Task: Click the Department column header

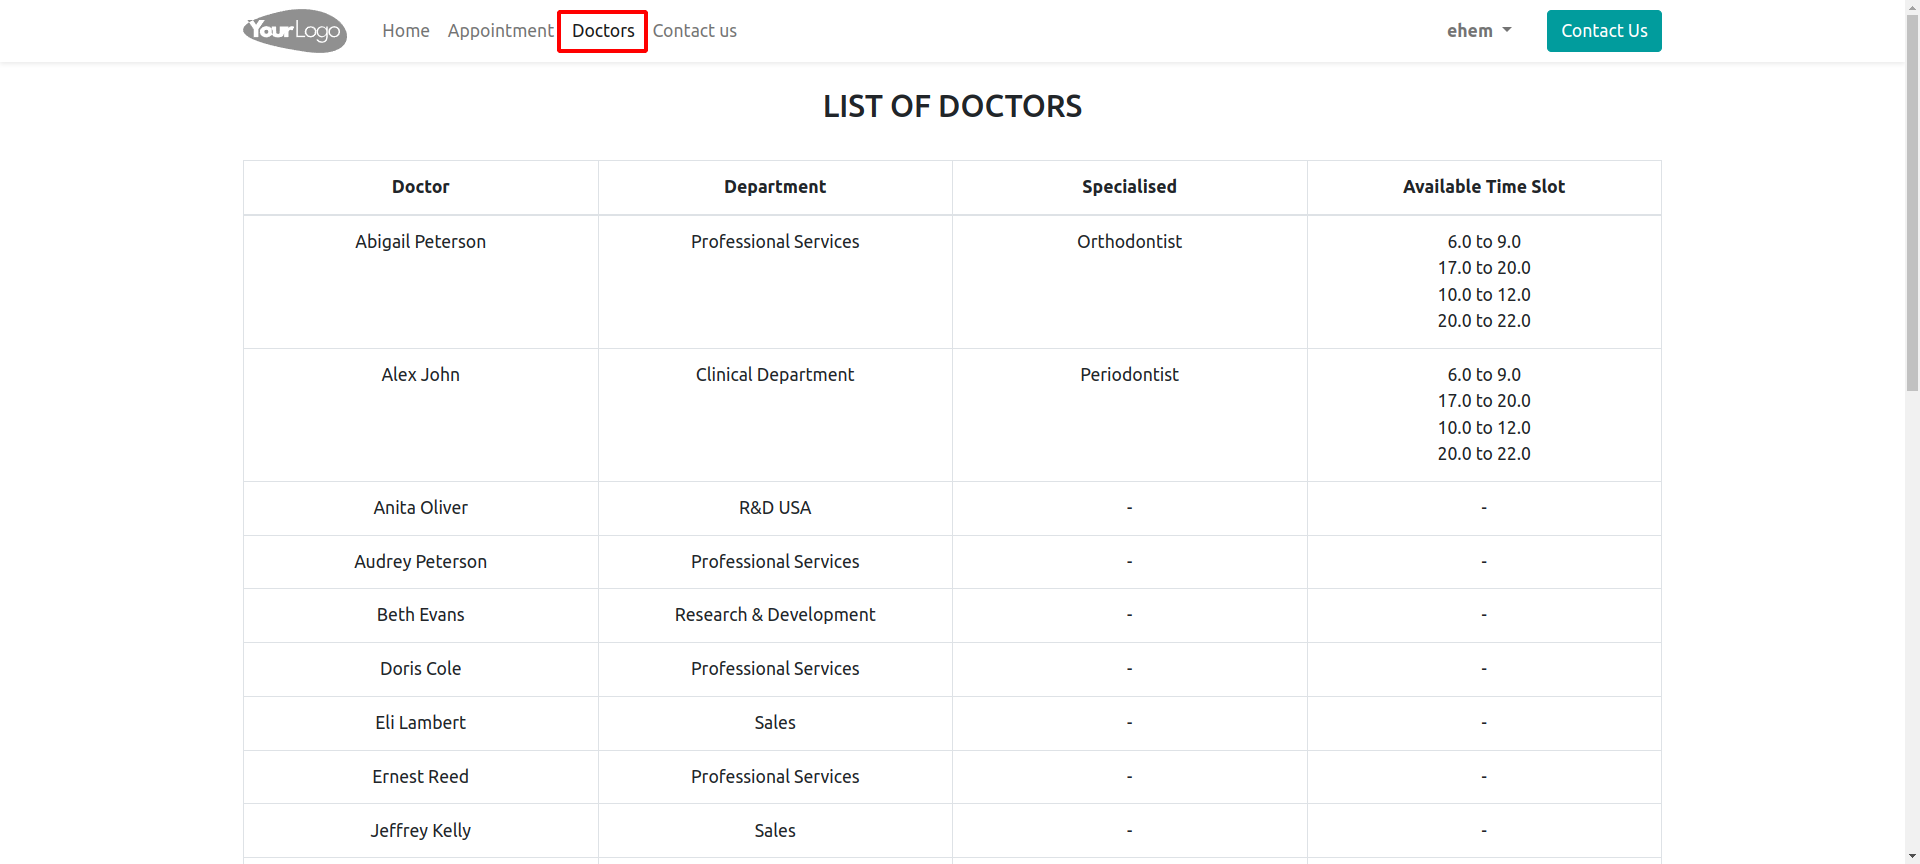Action: point(775,187)
